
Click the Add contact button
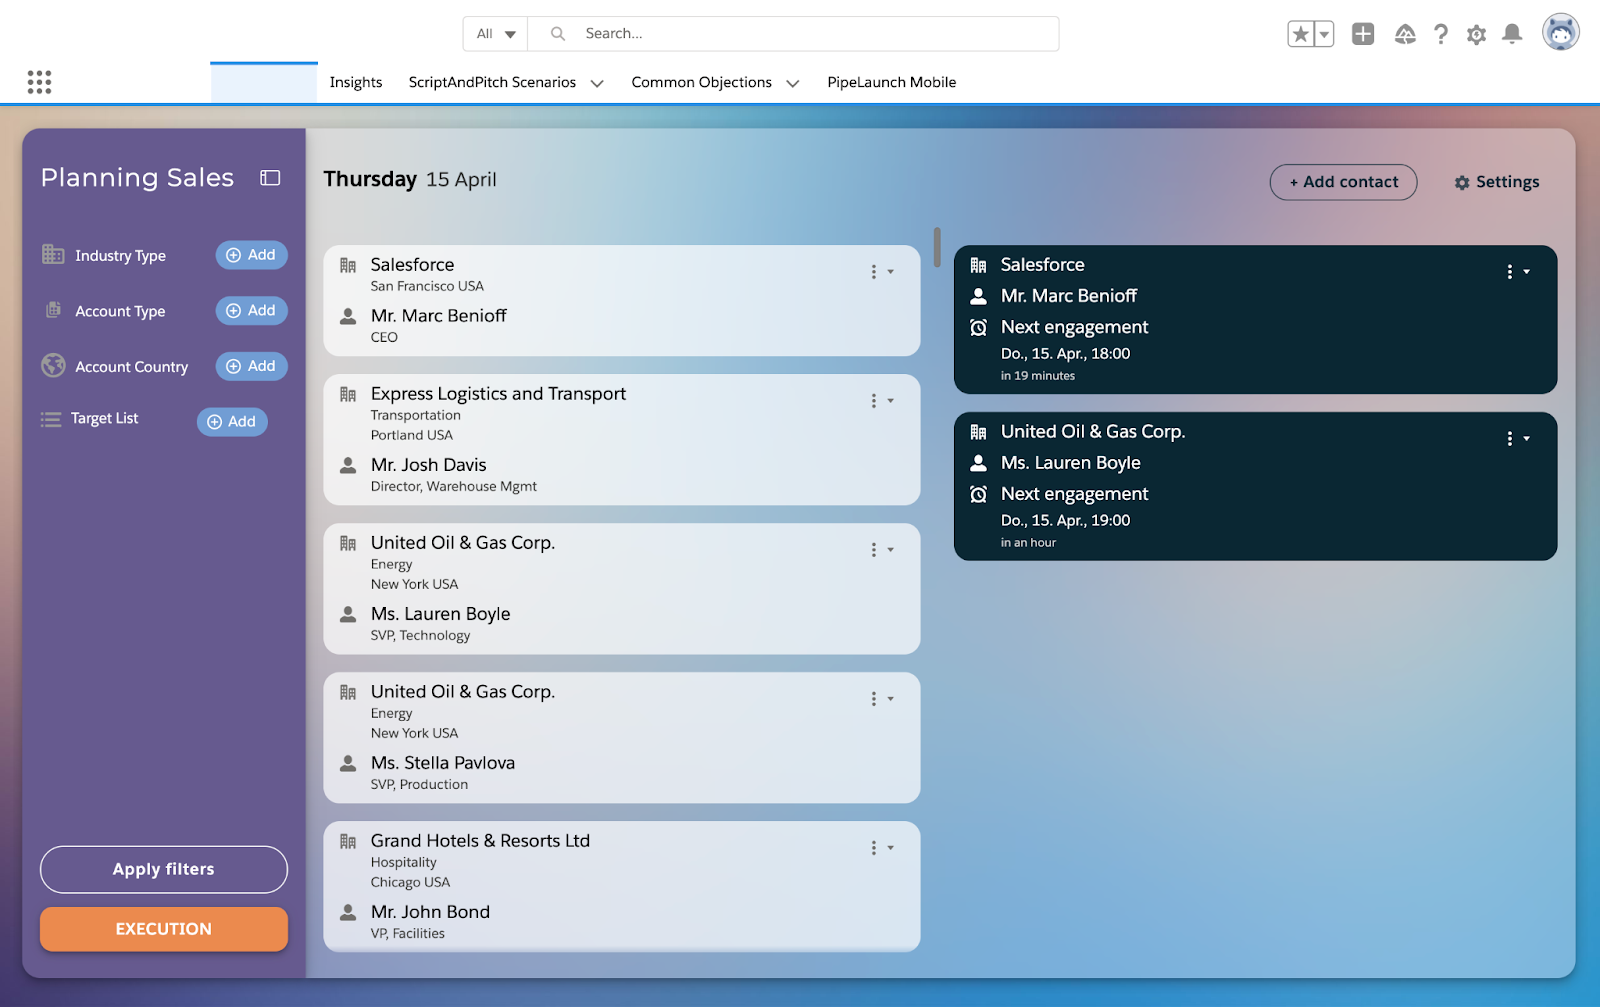tap(1343, 182)
